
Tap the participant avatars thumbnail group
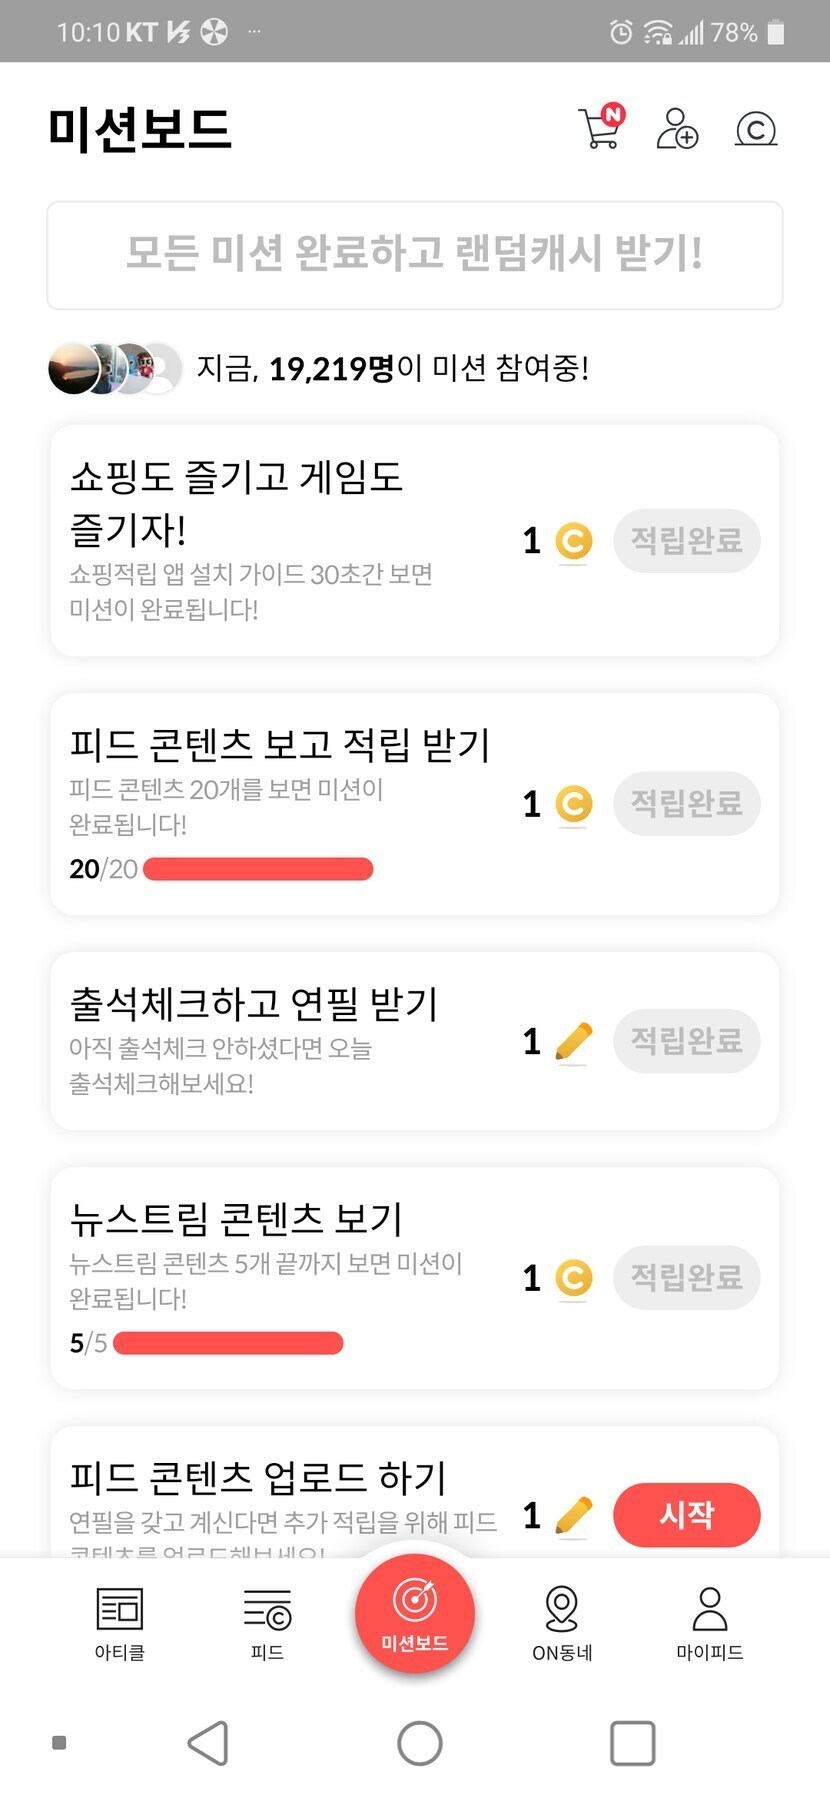(x=114, y=369)
